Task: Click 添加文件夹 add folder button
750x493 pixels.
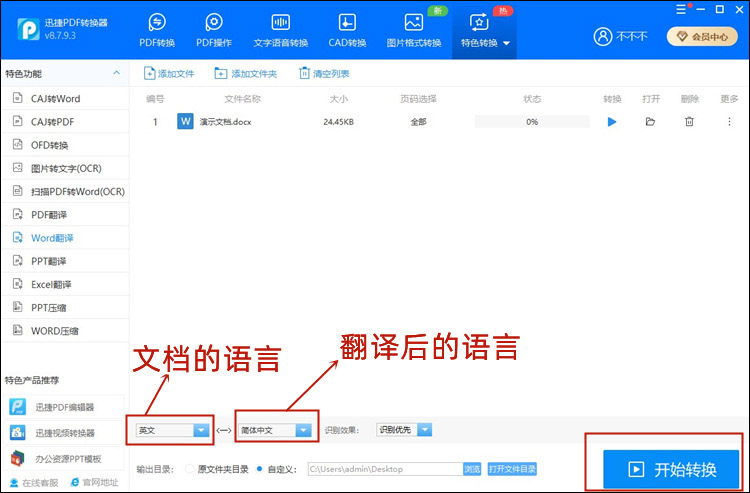Action: tap(246, 74)
